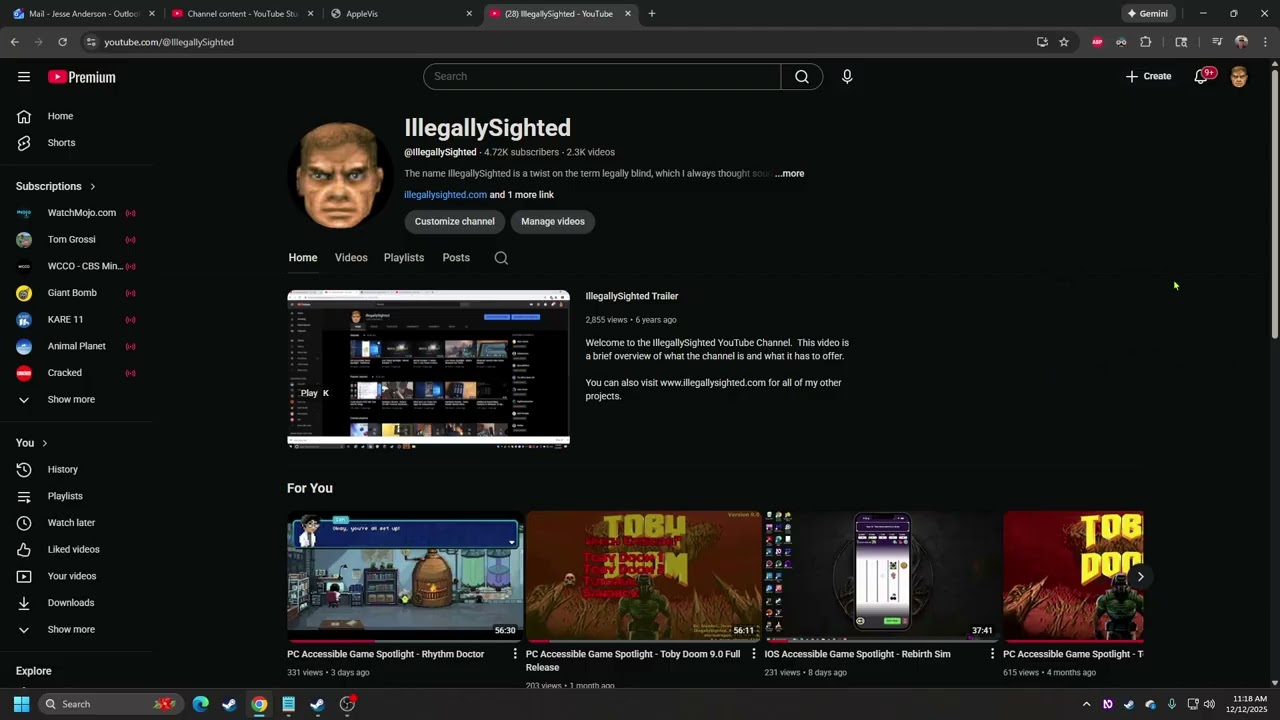Play the IllegallySighted Trailer video thumbnail
Screen dimensions: 1280x720
coord(428,368)
